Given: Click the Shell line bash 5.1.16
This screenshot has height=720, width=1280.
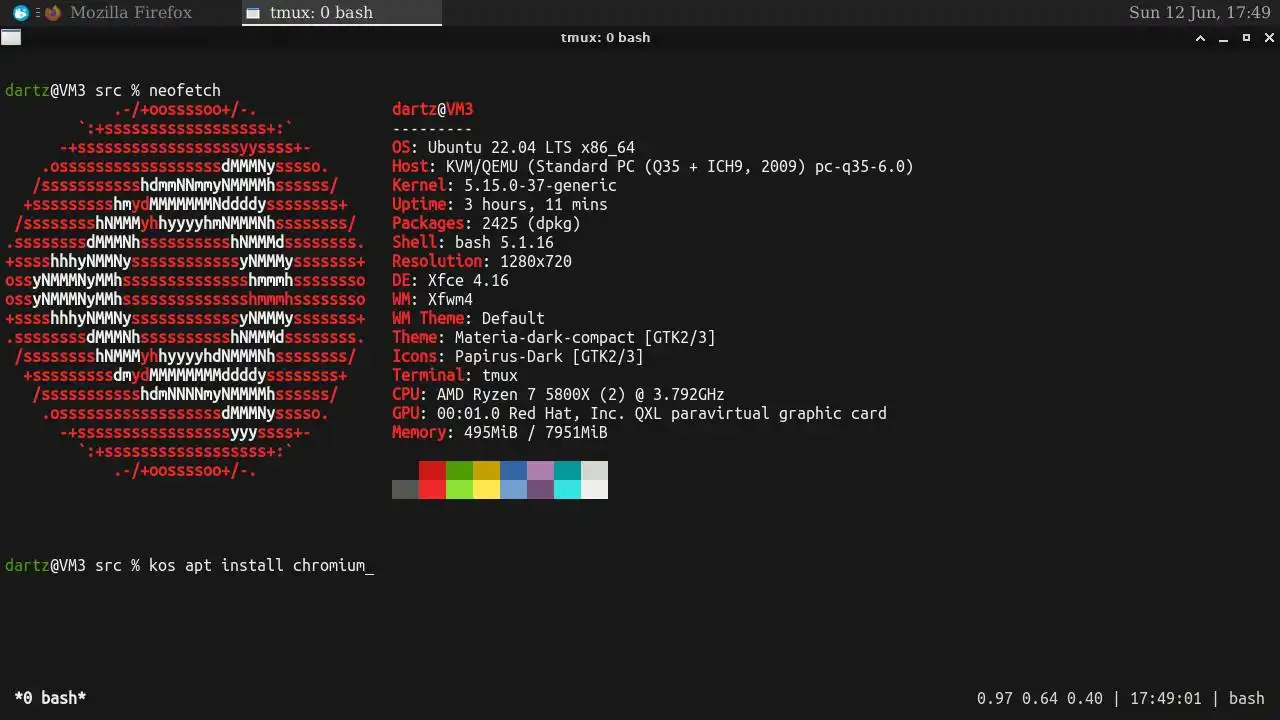Looking at the screenshot, I should (x=473, y=242).
